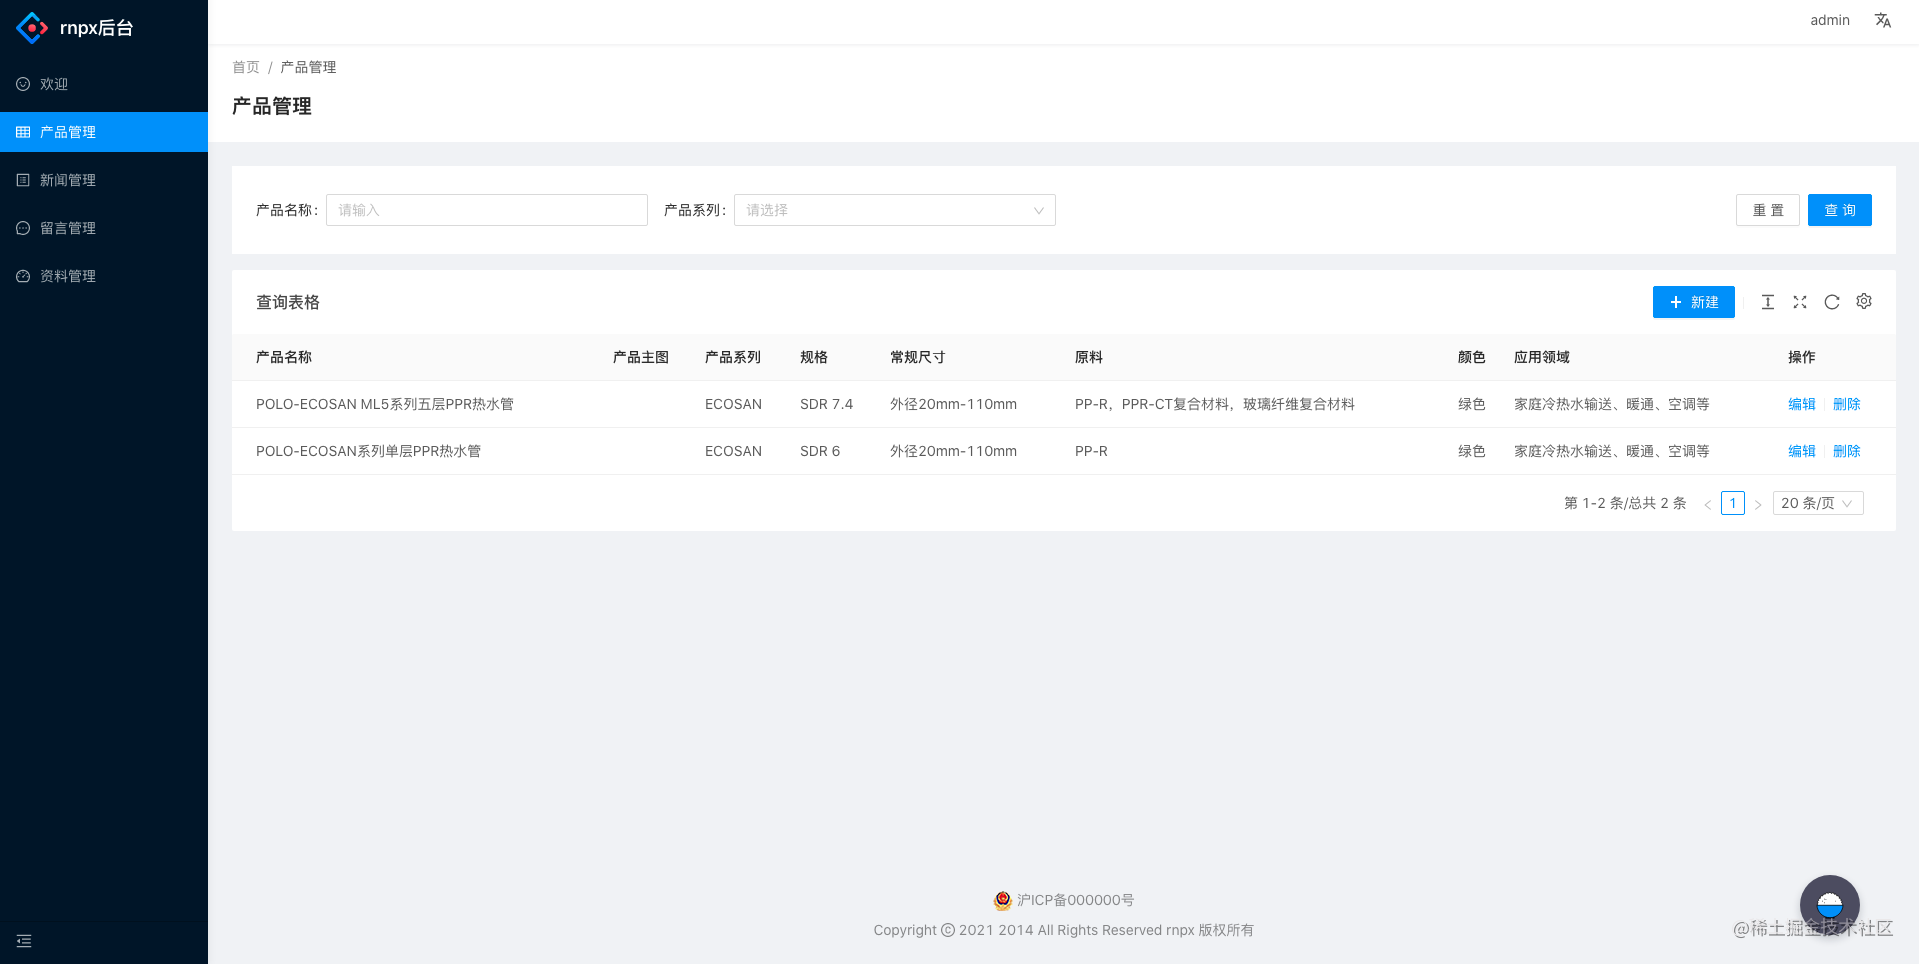Open 欢迎 sidebar menu item
Screen dimensions: 1919x964
[104, 84]
